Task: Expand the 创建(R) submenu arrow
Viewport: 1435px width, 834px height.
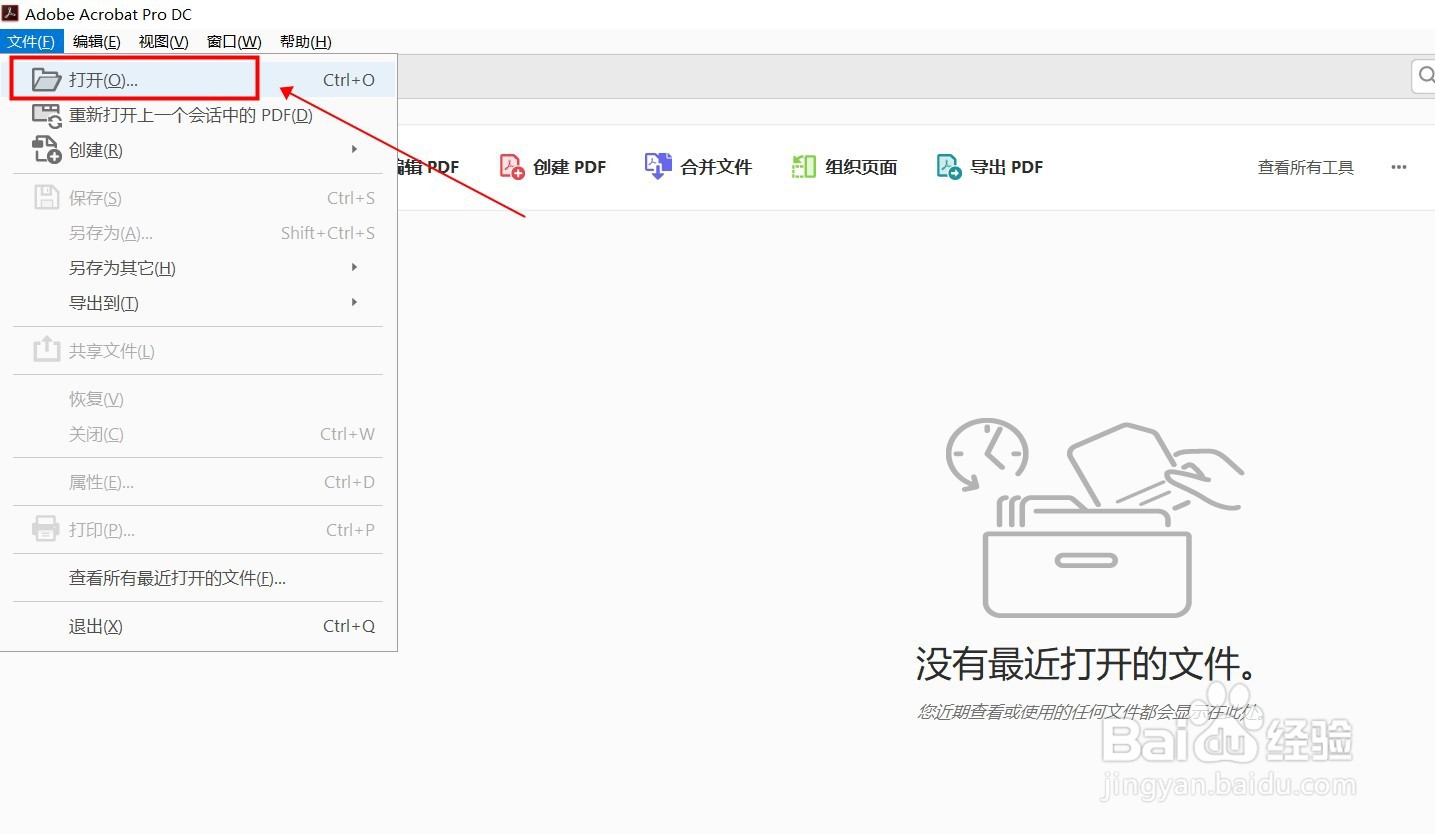Action: tap(355, 149)
